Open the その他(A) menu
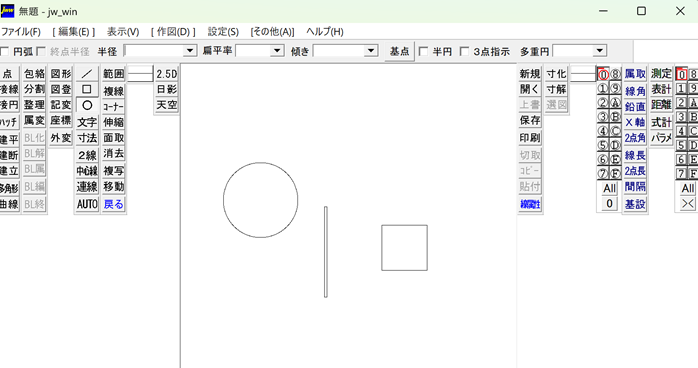 pyautogui.click(x=272, y=32)
